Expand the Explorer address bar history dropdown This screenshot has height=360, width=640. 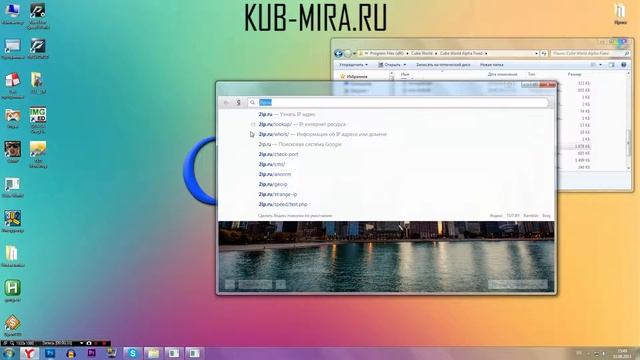click(536, 53)
